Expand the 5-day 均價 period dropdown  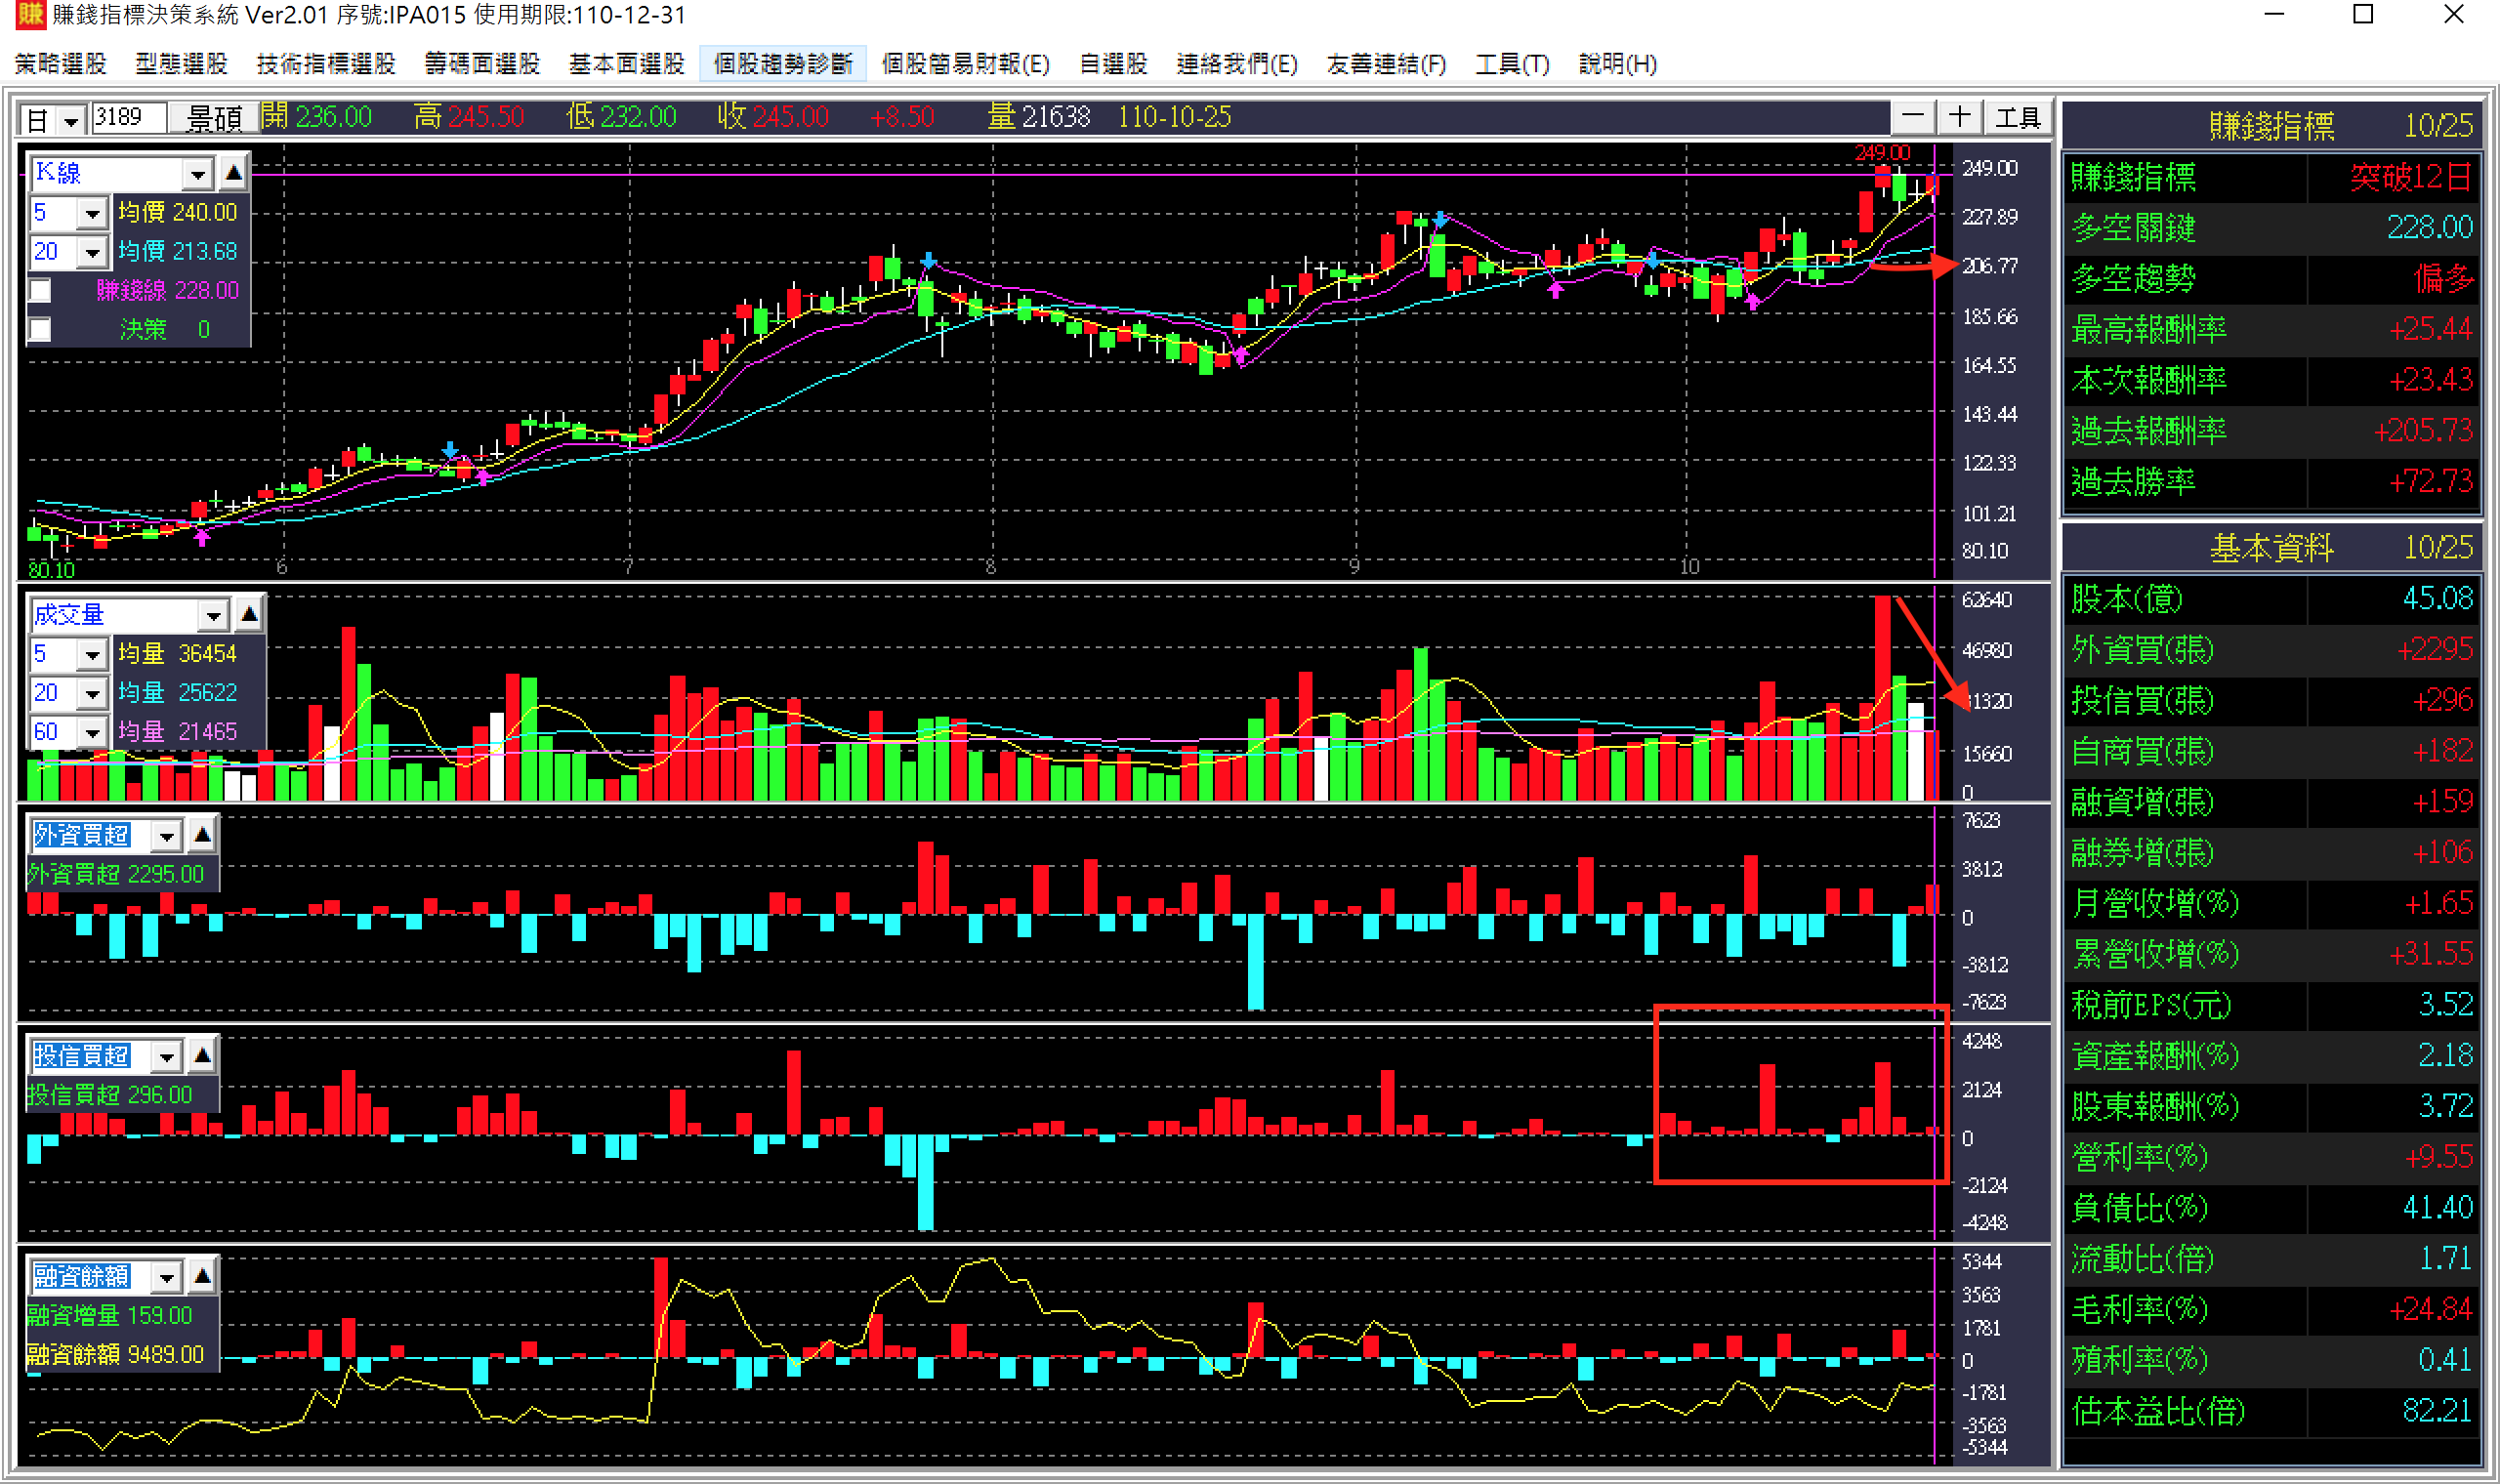tap(92, 213)
